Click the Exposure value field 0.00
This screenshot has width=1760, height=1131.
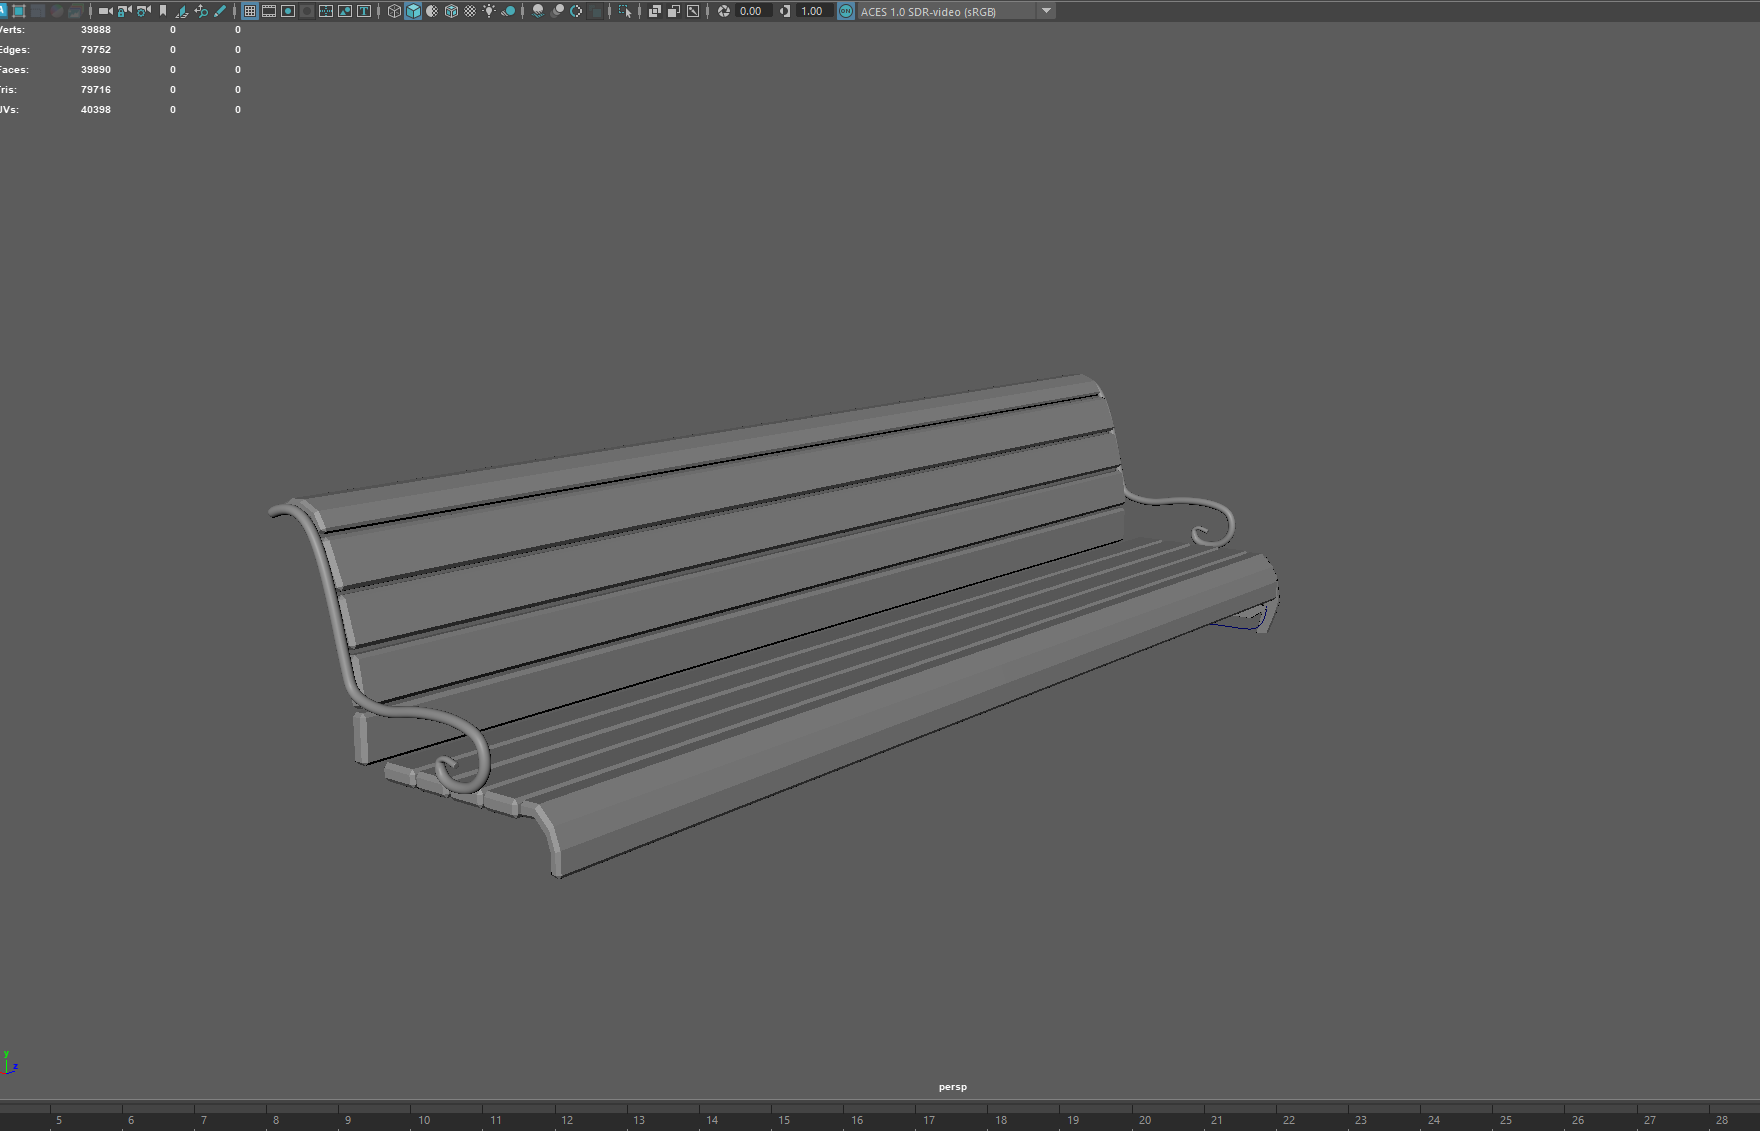pos(752,11)
